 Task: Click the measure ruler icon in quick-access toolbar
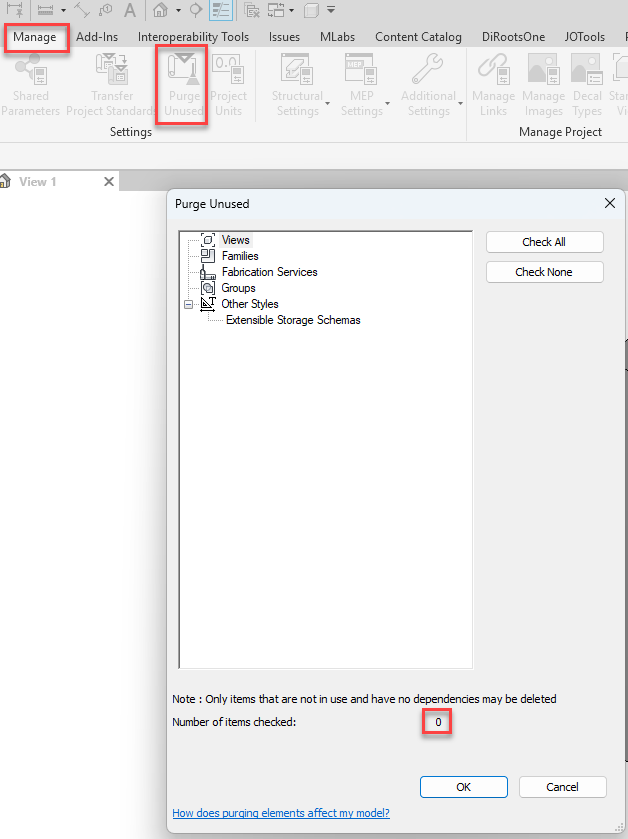(45, 10)
